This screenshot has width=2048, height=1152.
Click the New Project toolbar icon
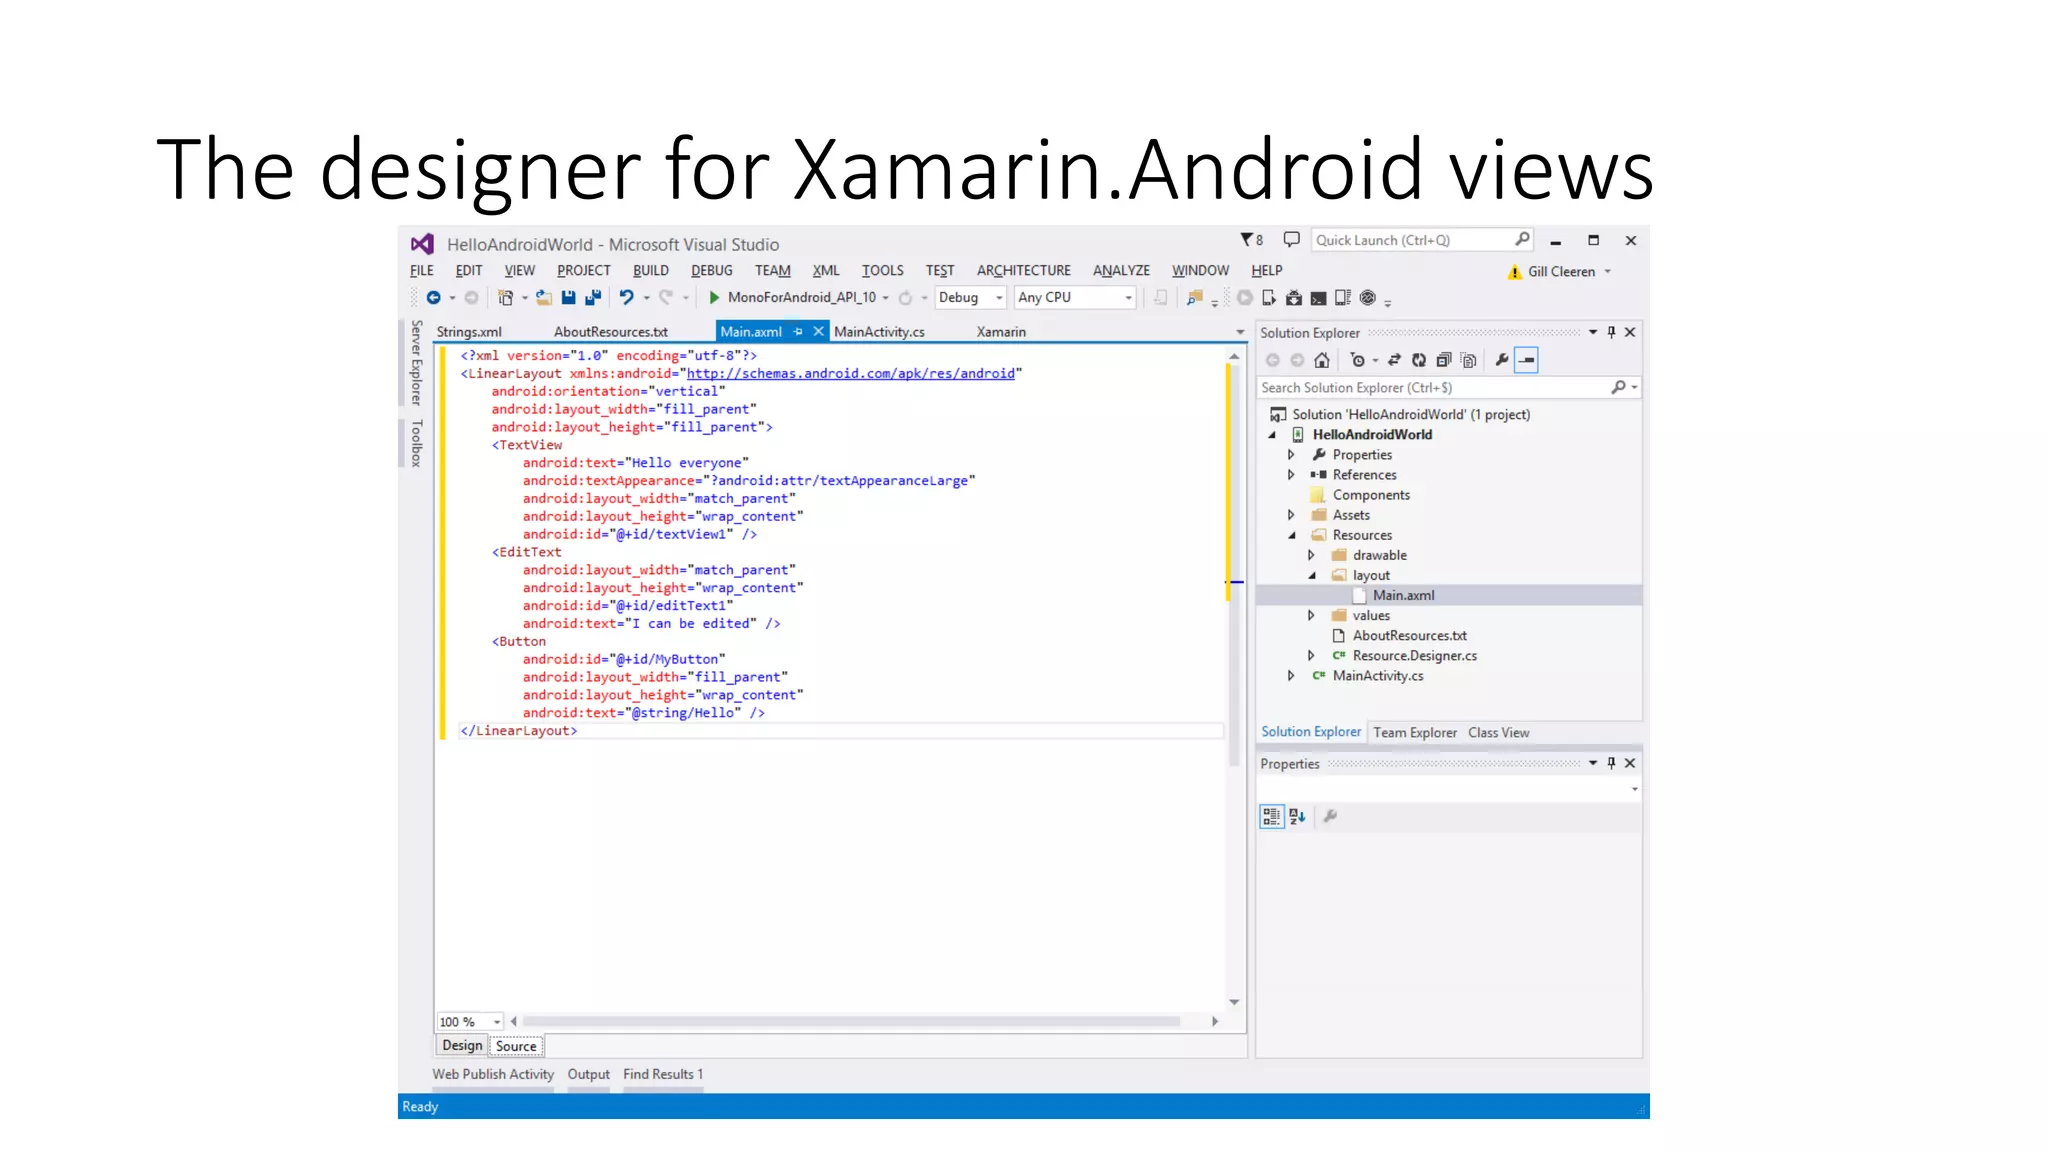click(x=506, y=298)
